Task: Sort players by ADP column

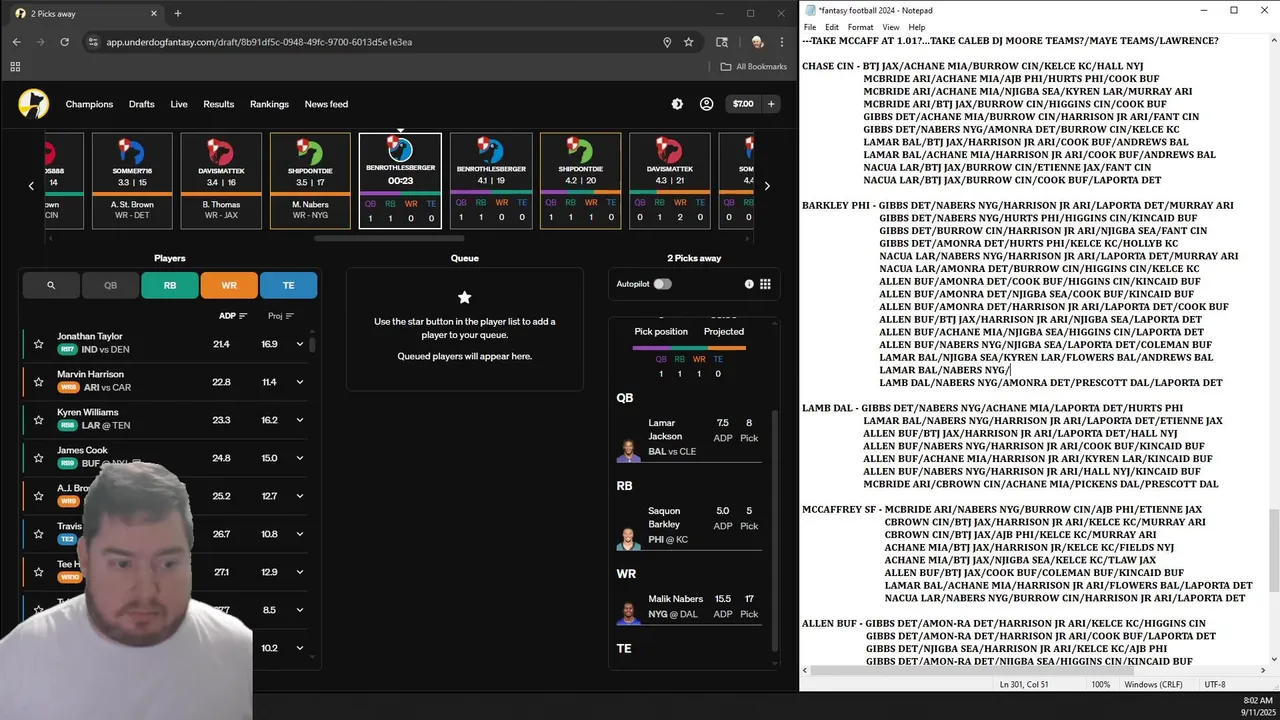Action: pyautogui.click(x=233, y=316)
